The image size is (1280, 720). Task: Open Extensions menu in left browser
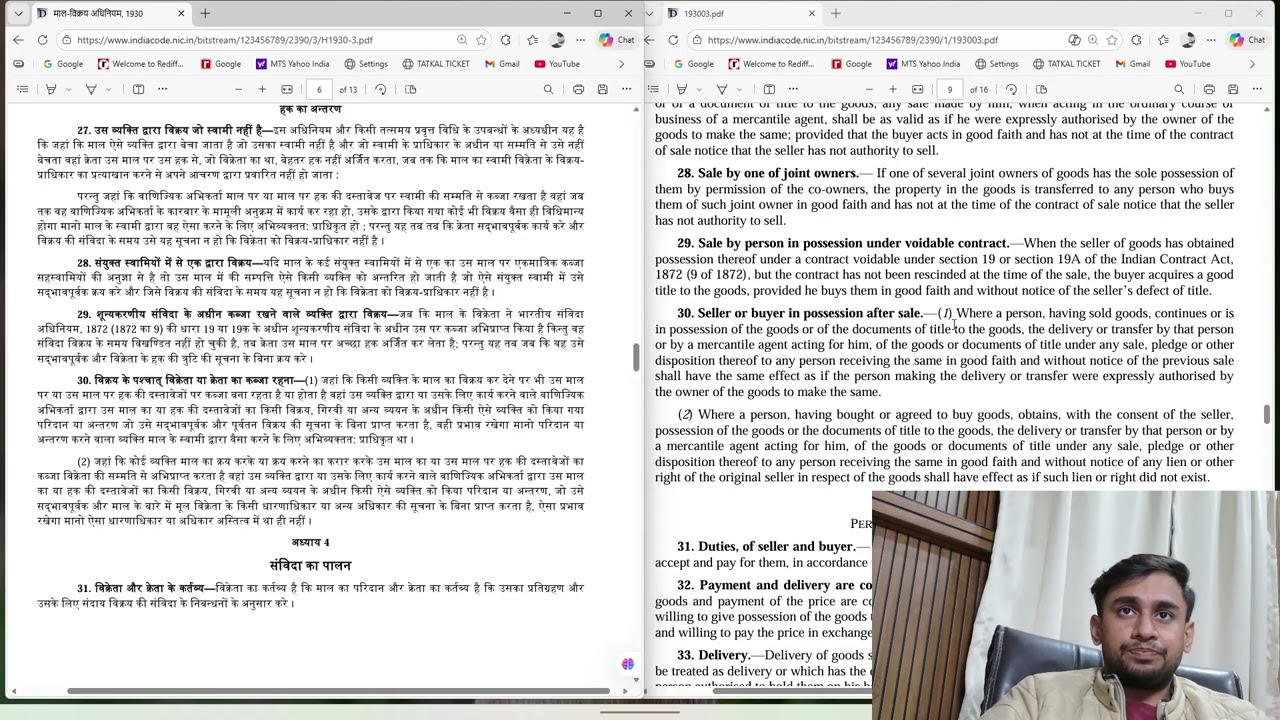pos(505,40)
